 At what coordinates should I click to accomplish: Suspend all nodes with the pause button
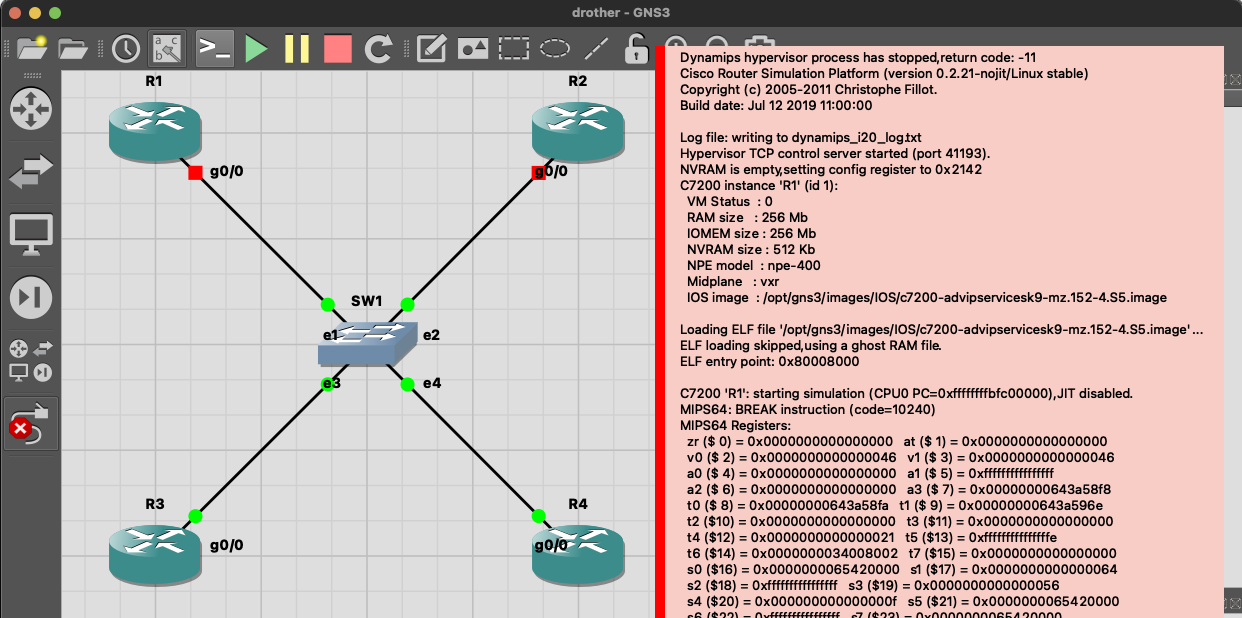point(297,47)
